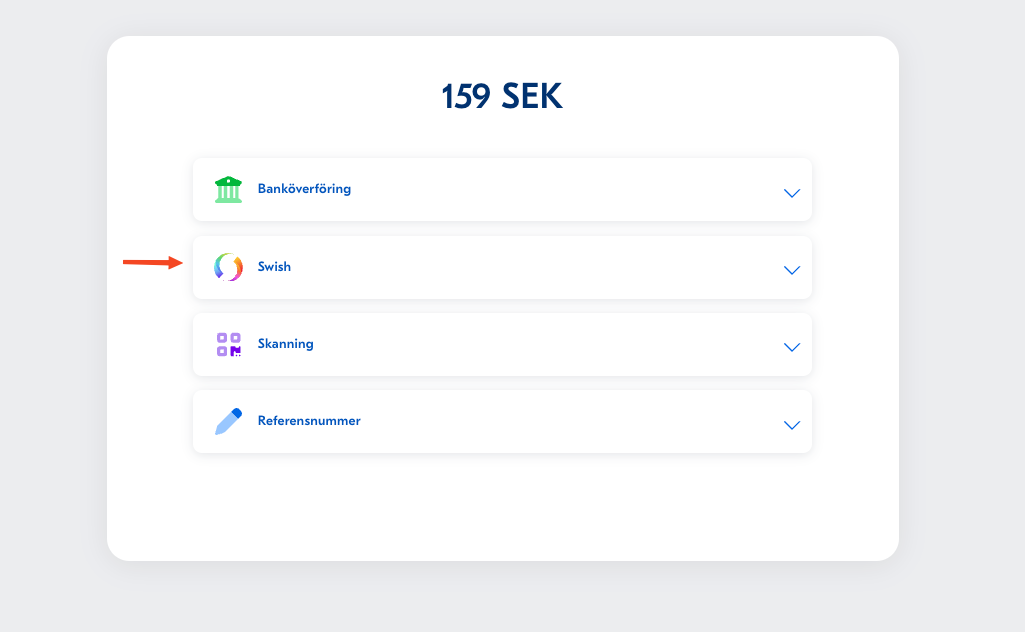
Task: Open the Banköverföring payment option row
Action: [502, 190]
